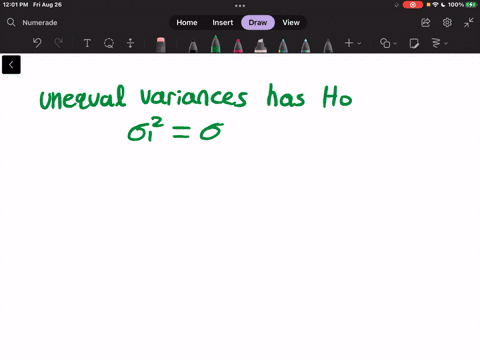Screen dimensions: 480x360
Task: Tap the battery status indicator
Action: pyautogui.click(x=471, y=5)
